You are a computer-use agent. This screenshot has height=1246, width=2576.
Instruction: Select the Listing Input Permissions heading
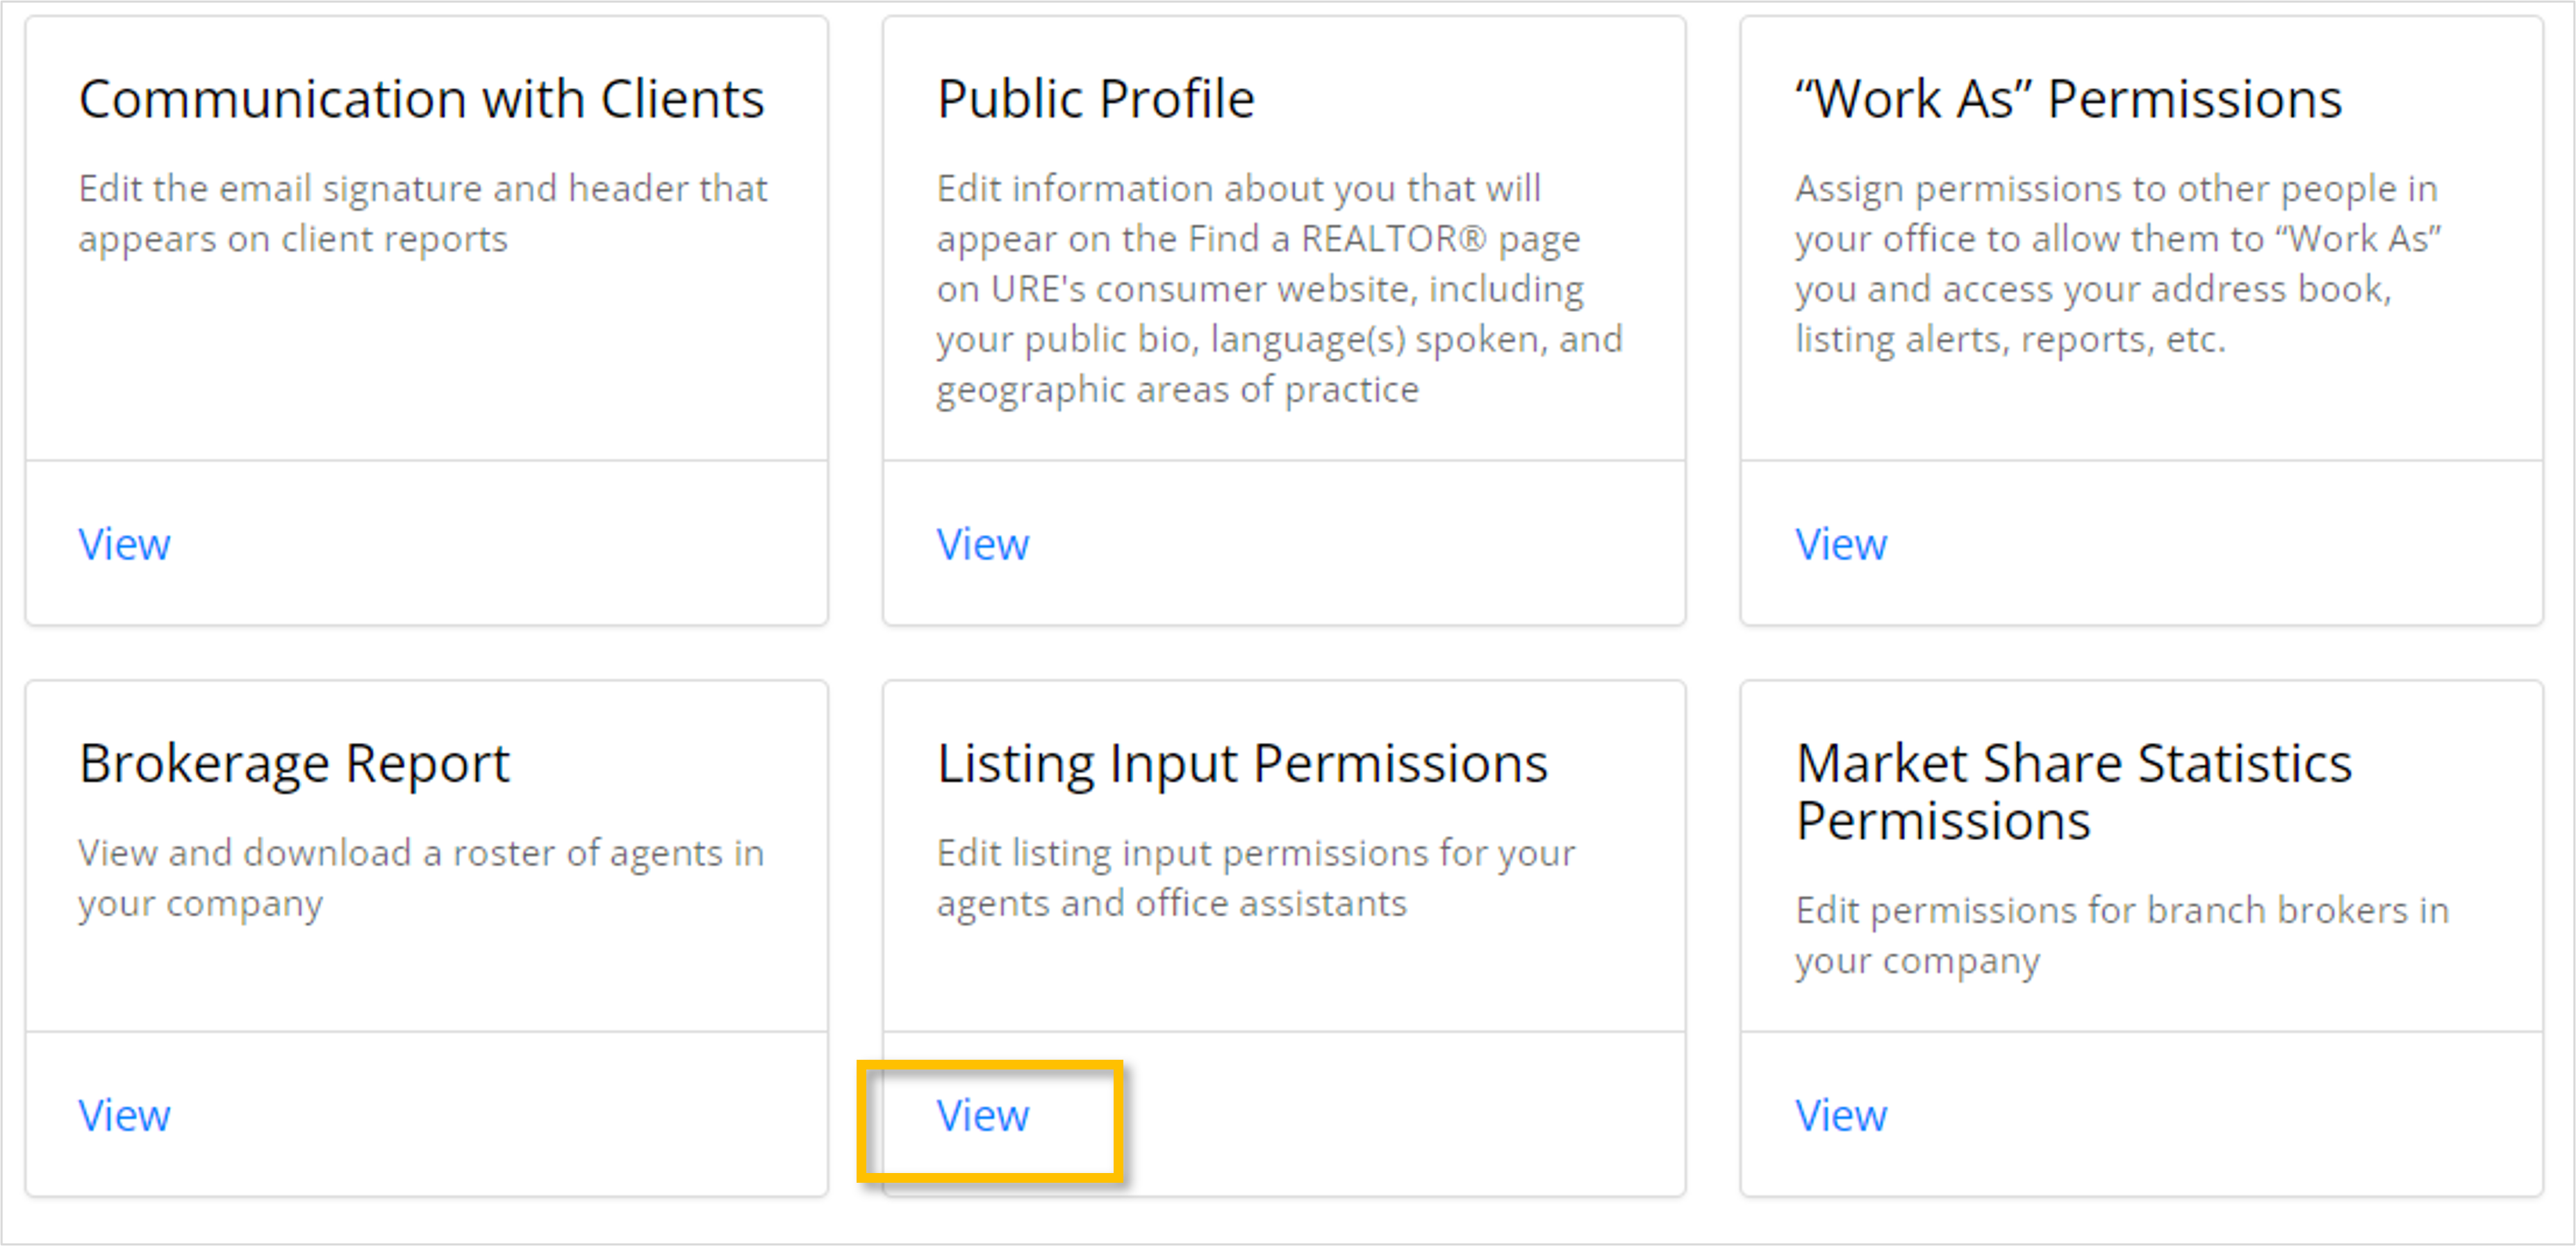tap(1242, 764)
